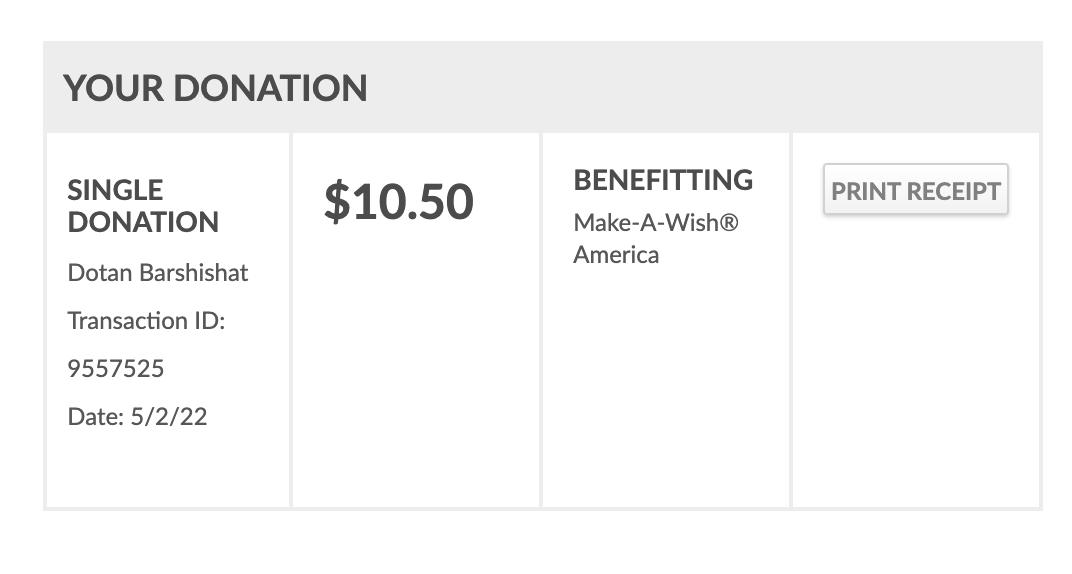Click the Your Donation heading
This screenshot has width=1072, height=574.
[215, 89]
